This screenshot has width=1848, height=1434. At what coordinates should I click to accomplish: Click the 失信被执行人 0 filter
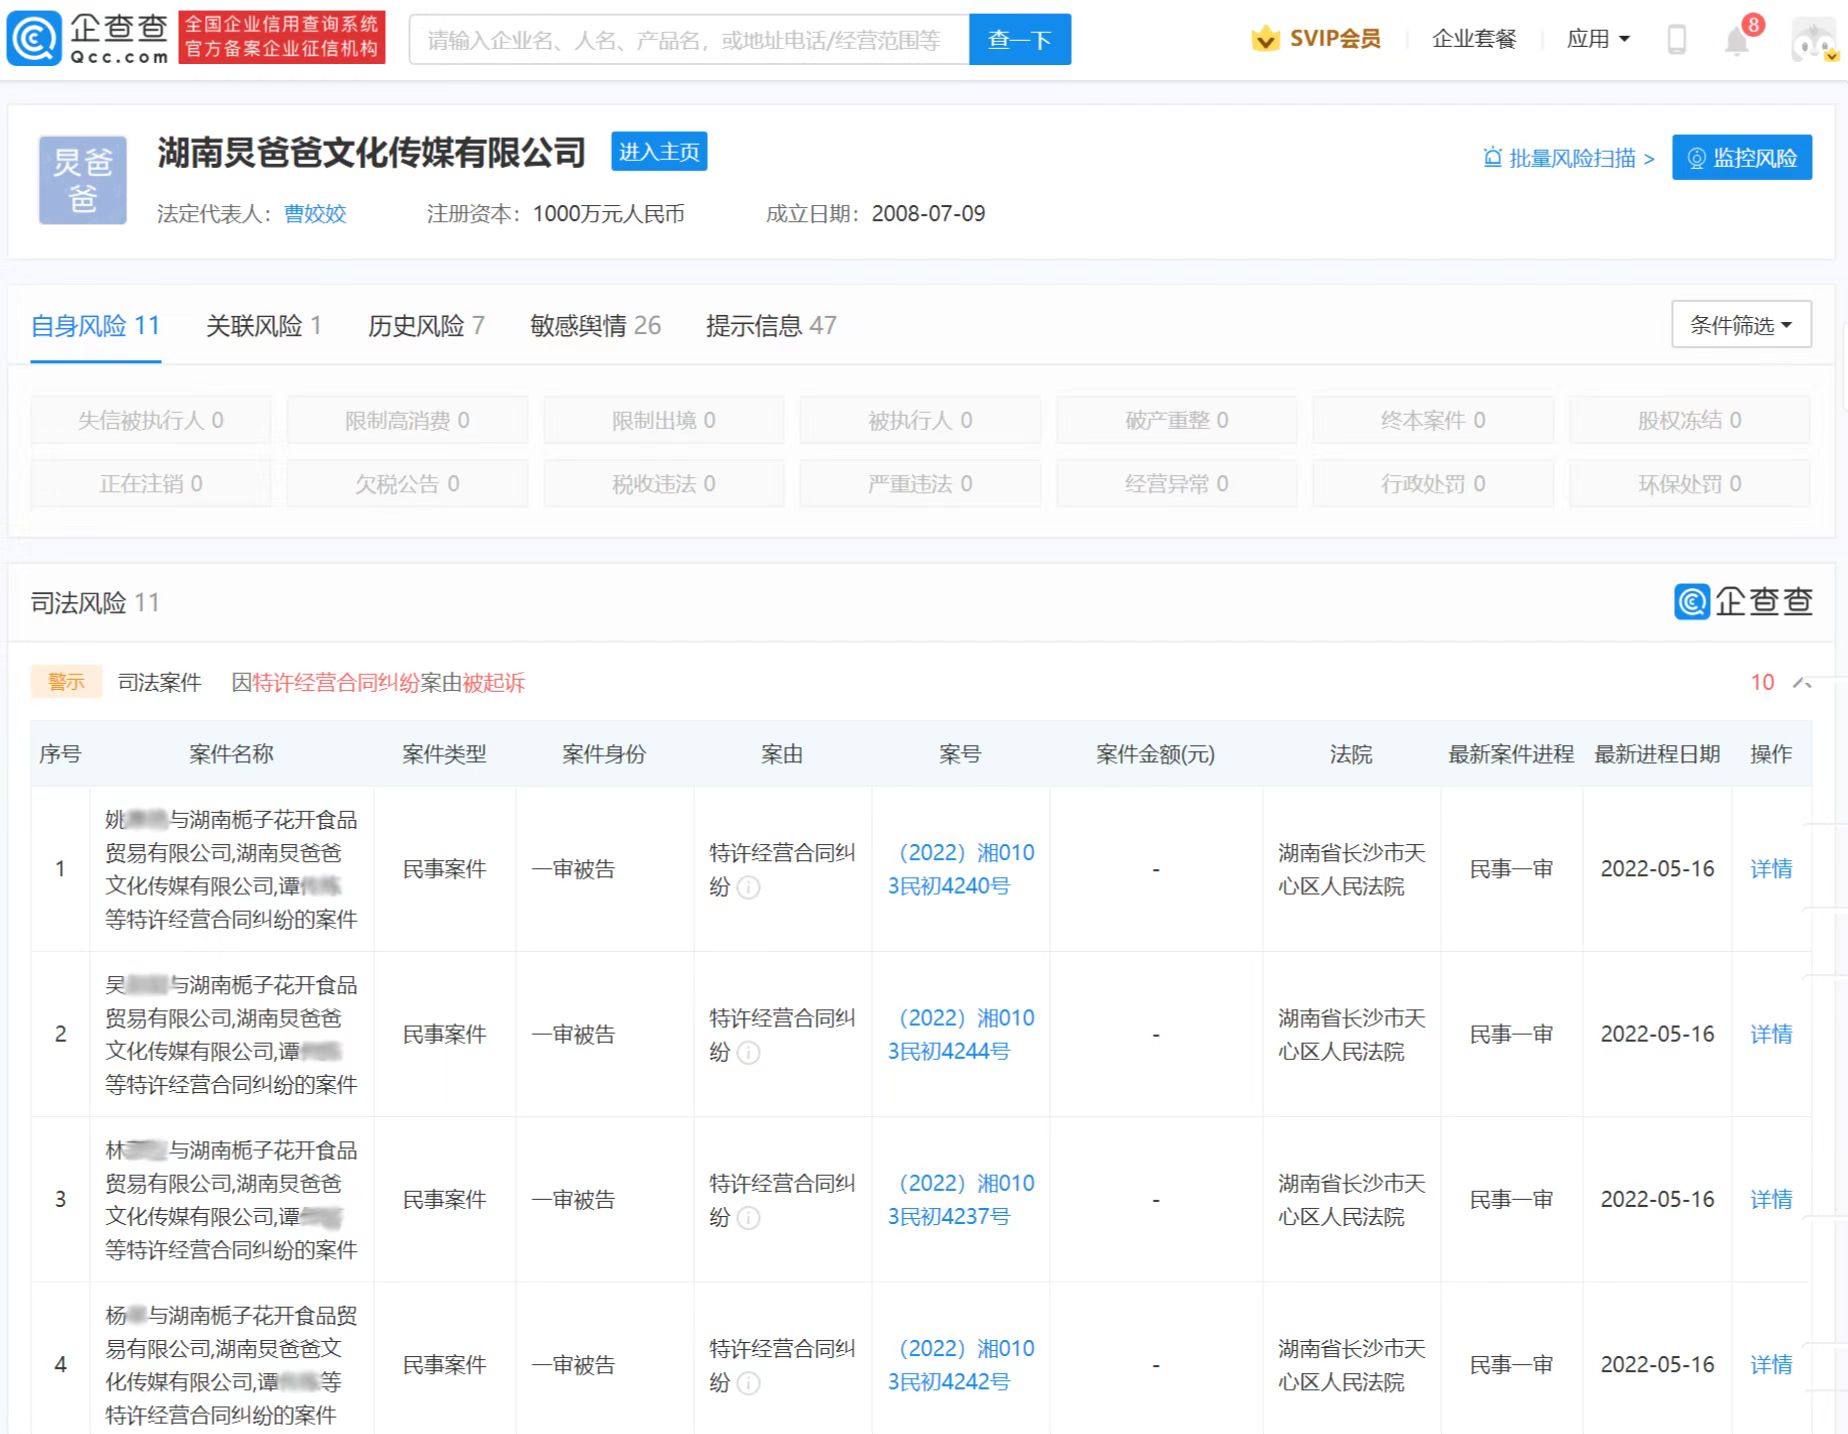click(151, 420)
